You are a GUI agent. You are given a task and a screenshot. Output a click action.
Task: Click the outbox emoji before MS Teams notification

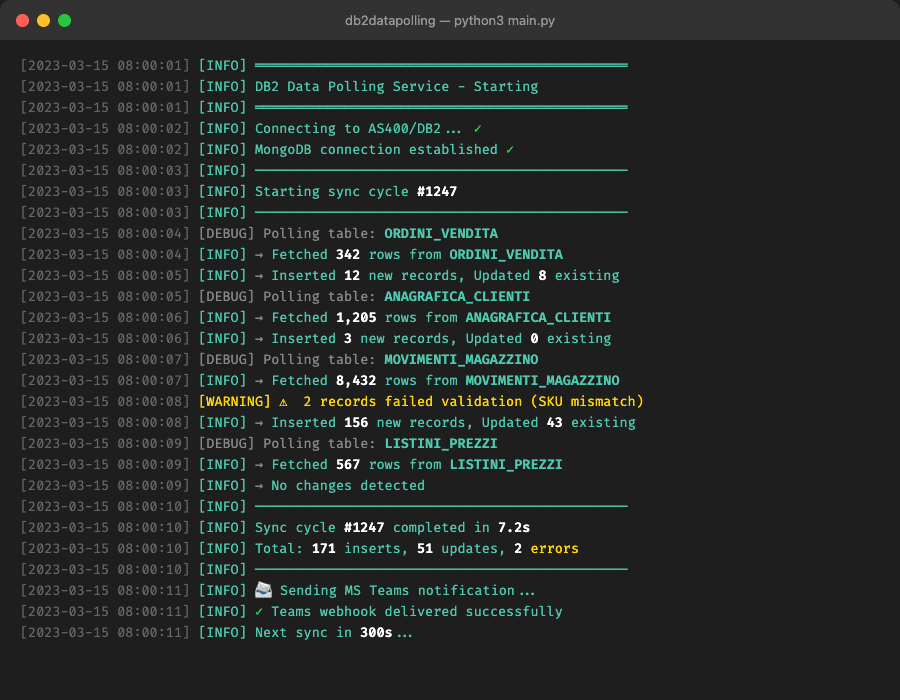pos(263,590)
